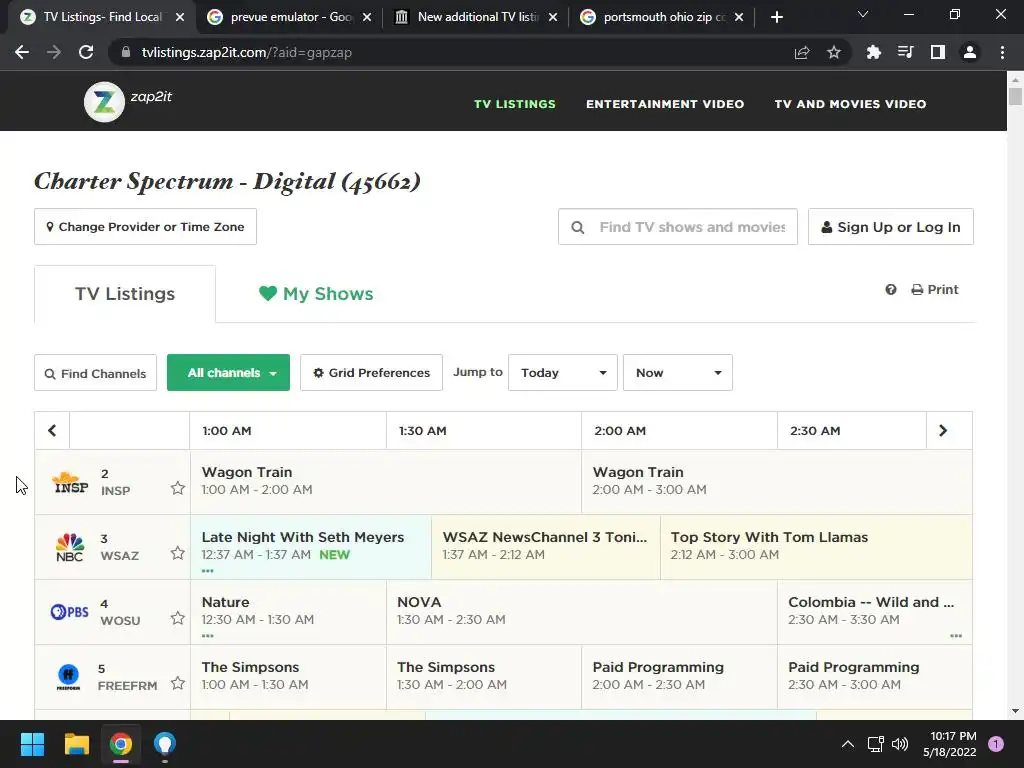Open the tab search chevron in title bar

863,14
